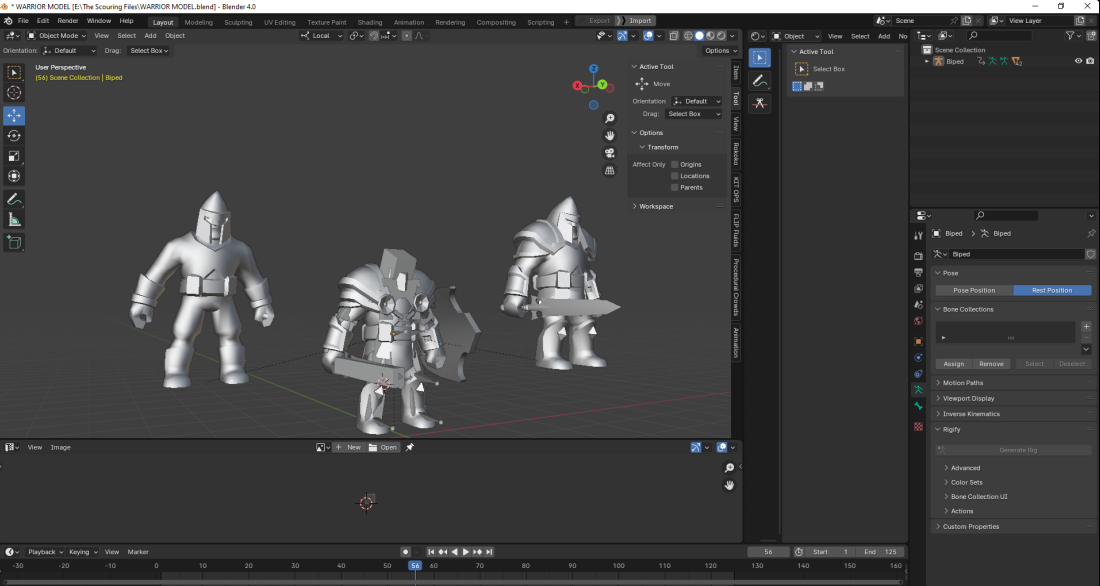The image size is (1100, 586).
Task: Toggle camera view in viewport
Action: pos(609,153)
